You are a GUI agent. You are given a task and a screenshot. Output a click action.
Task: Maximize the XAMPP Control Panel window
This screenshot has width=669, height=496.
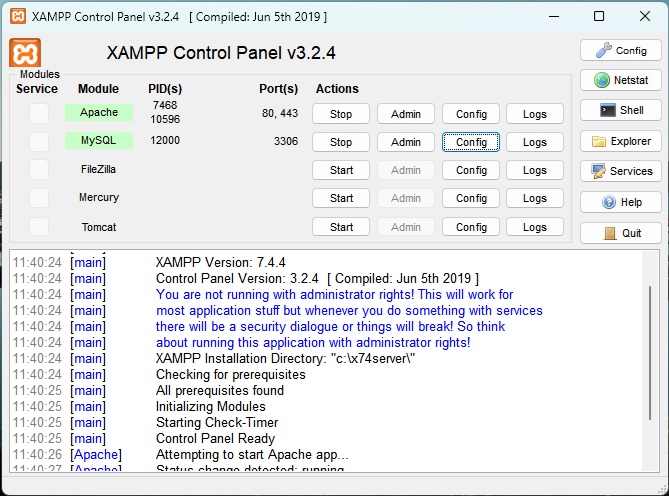coord(599,16)
